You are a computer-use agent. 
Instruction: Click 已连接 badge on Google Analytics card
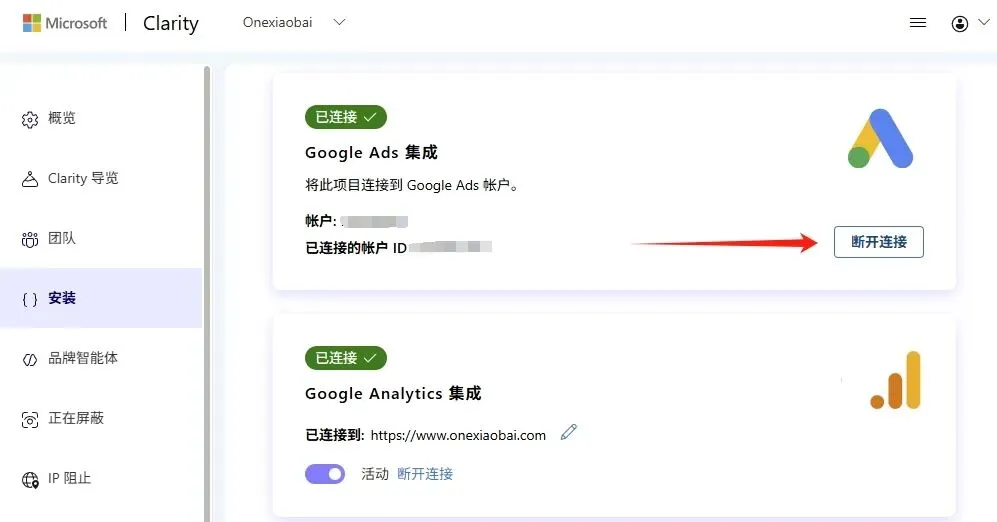tap(346, 358)
